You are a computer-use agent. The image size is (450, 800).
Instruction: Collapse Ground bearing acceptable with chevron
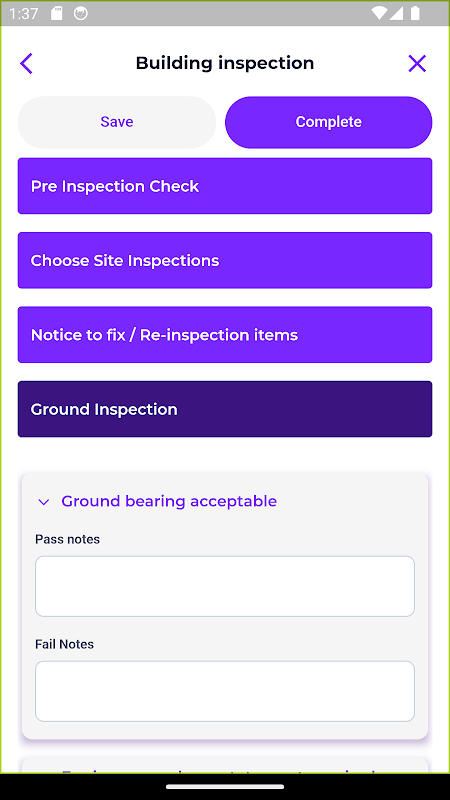[x=44, y=502]
